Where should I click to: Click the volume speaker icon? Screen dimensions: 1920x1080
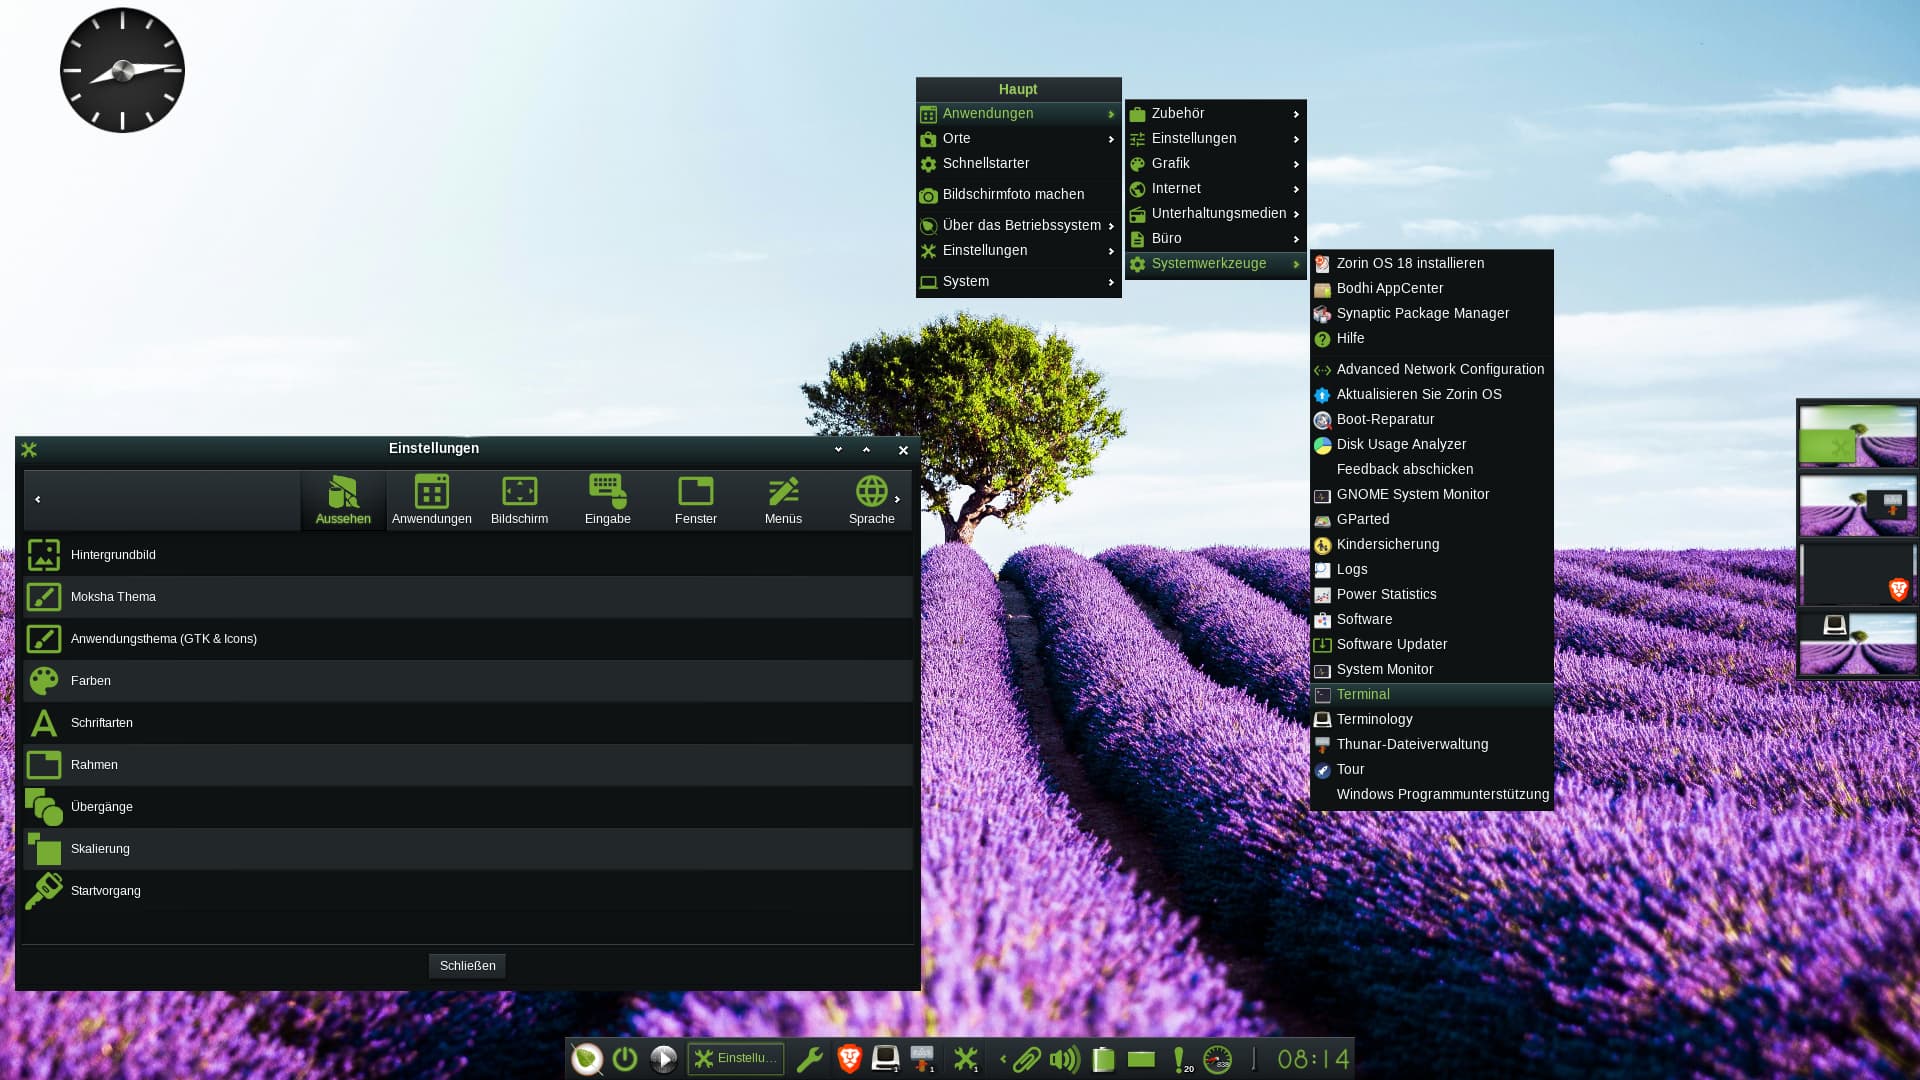click(1064, 1059)
